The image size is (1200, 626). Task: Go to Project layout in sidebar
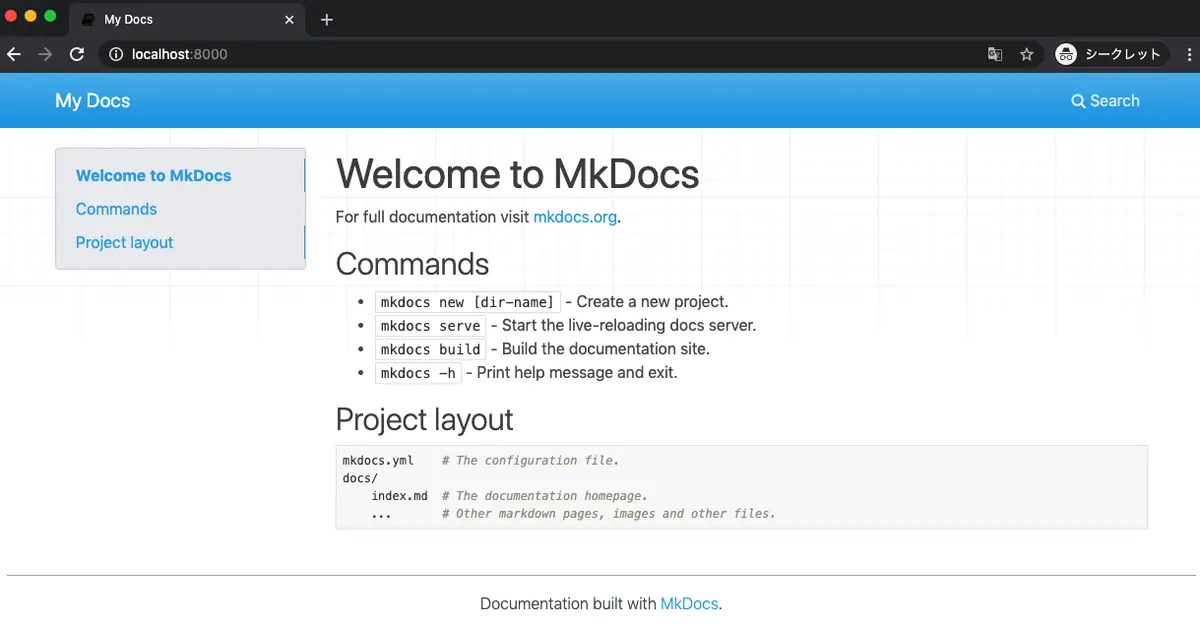coord(124,242)
